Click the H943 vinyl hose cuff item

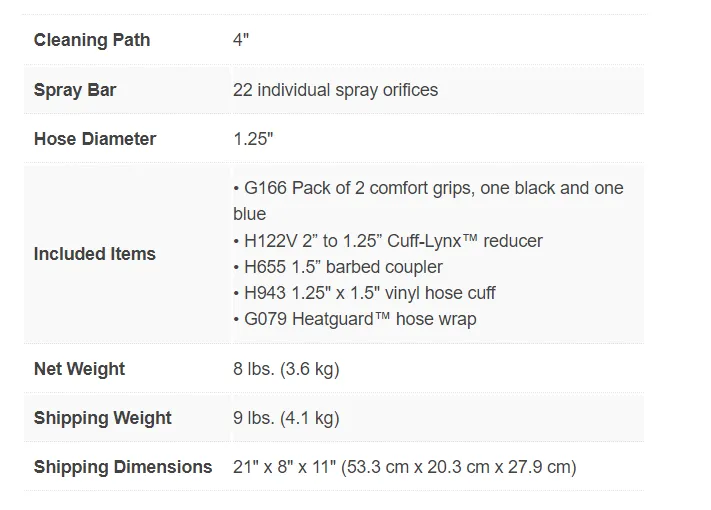coord(364,293)
